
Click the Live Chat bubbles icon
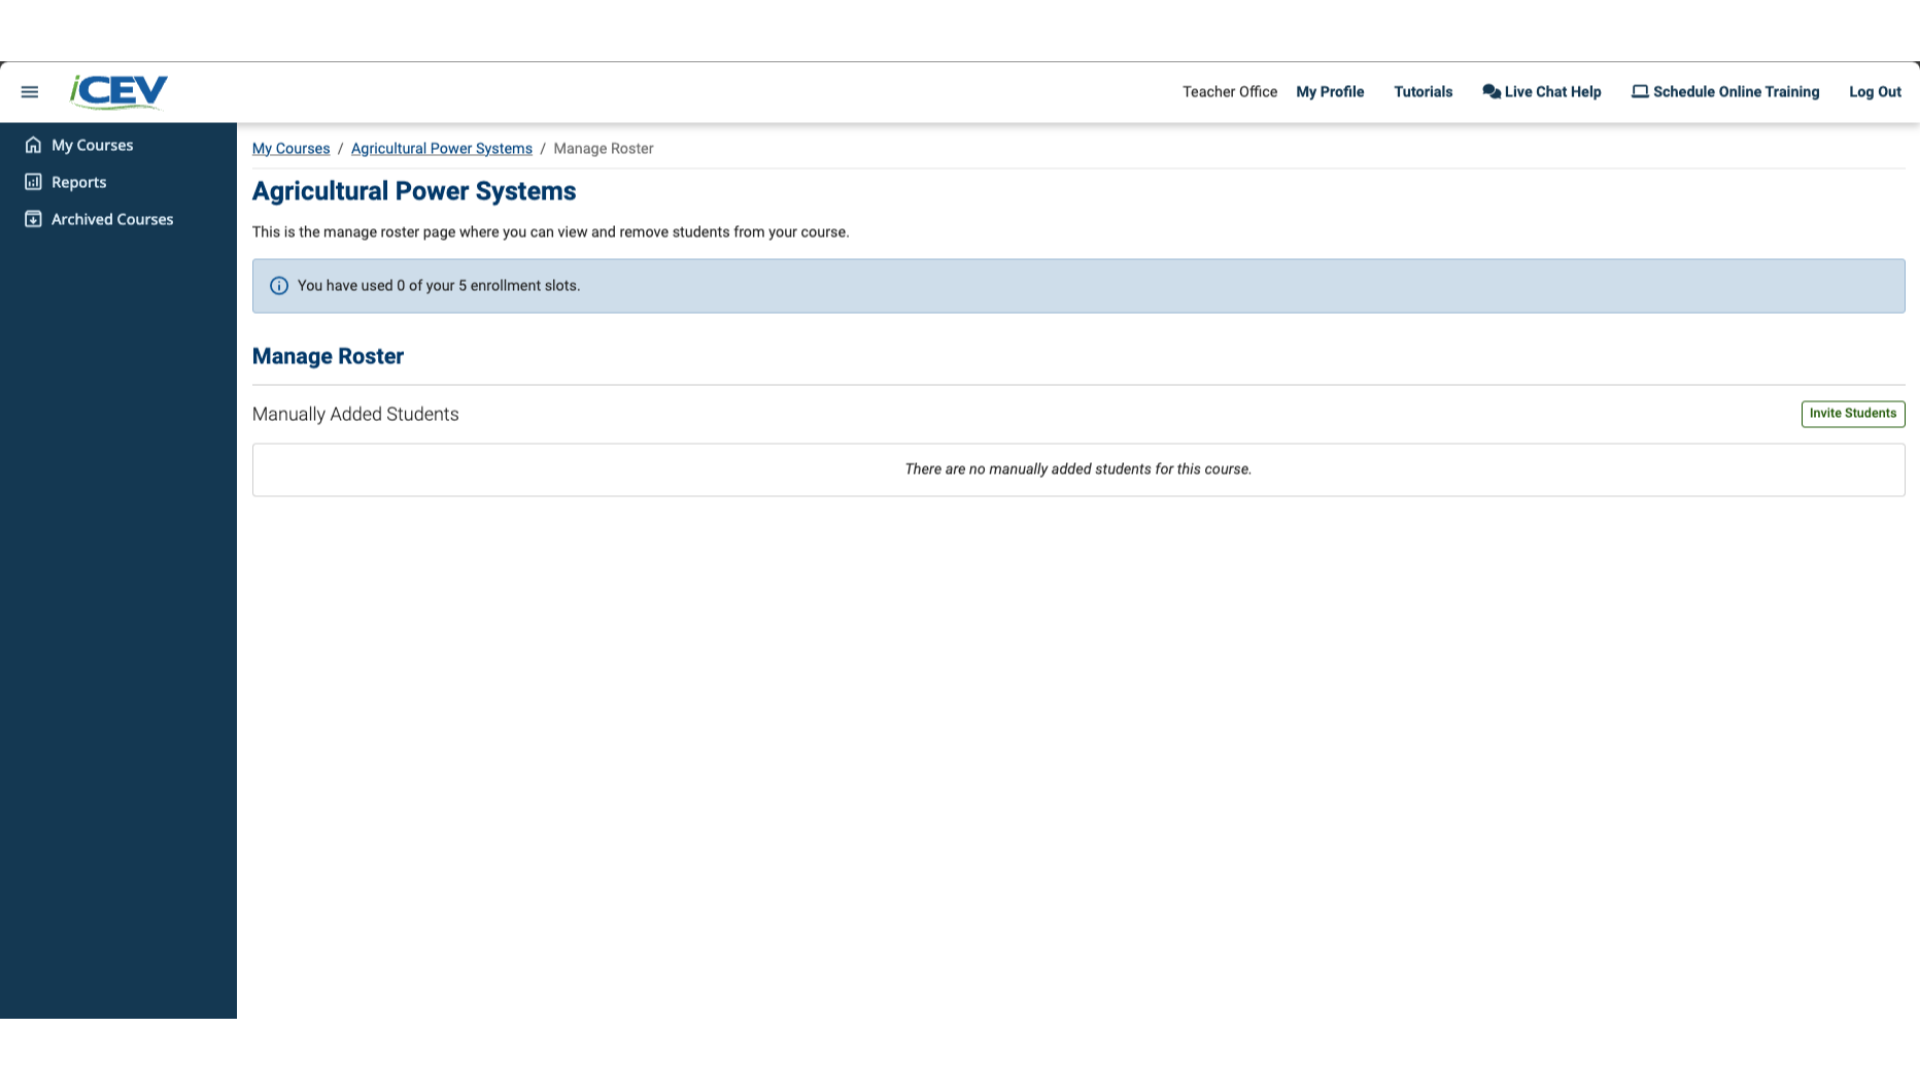pos(1491,91)
